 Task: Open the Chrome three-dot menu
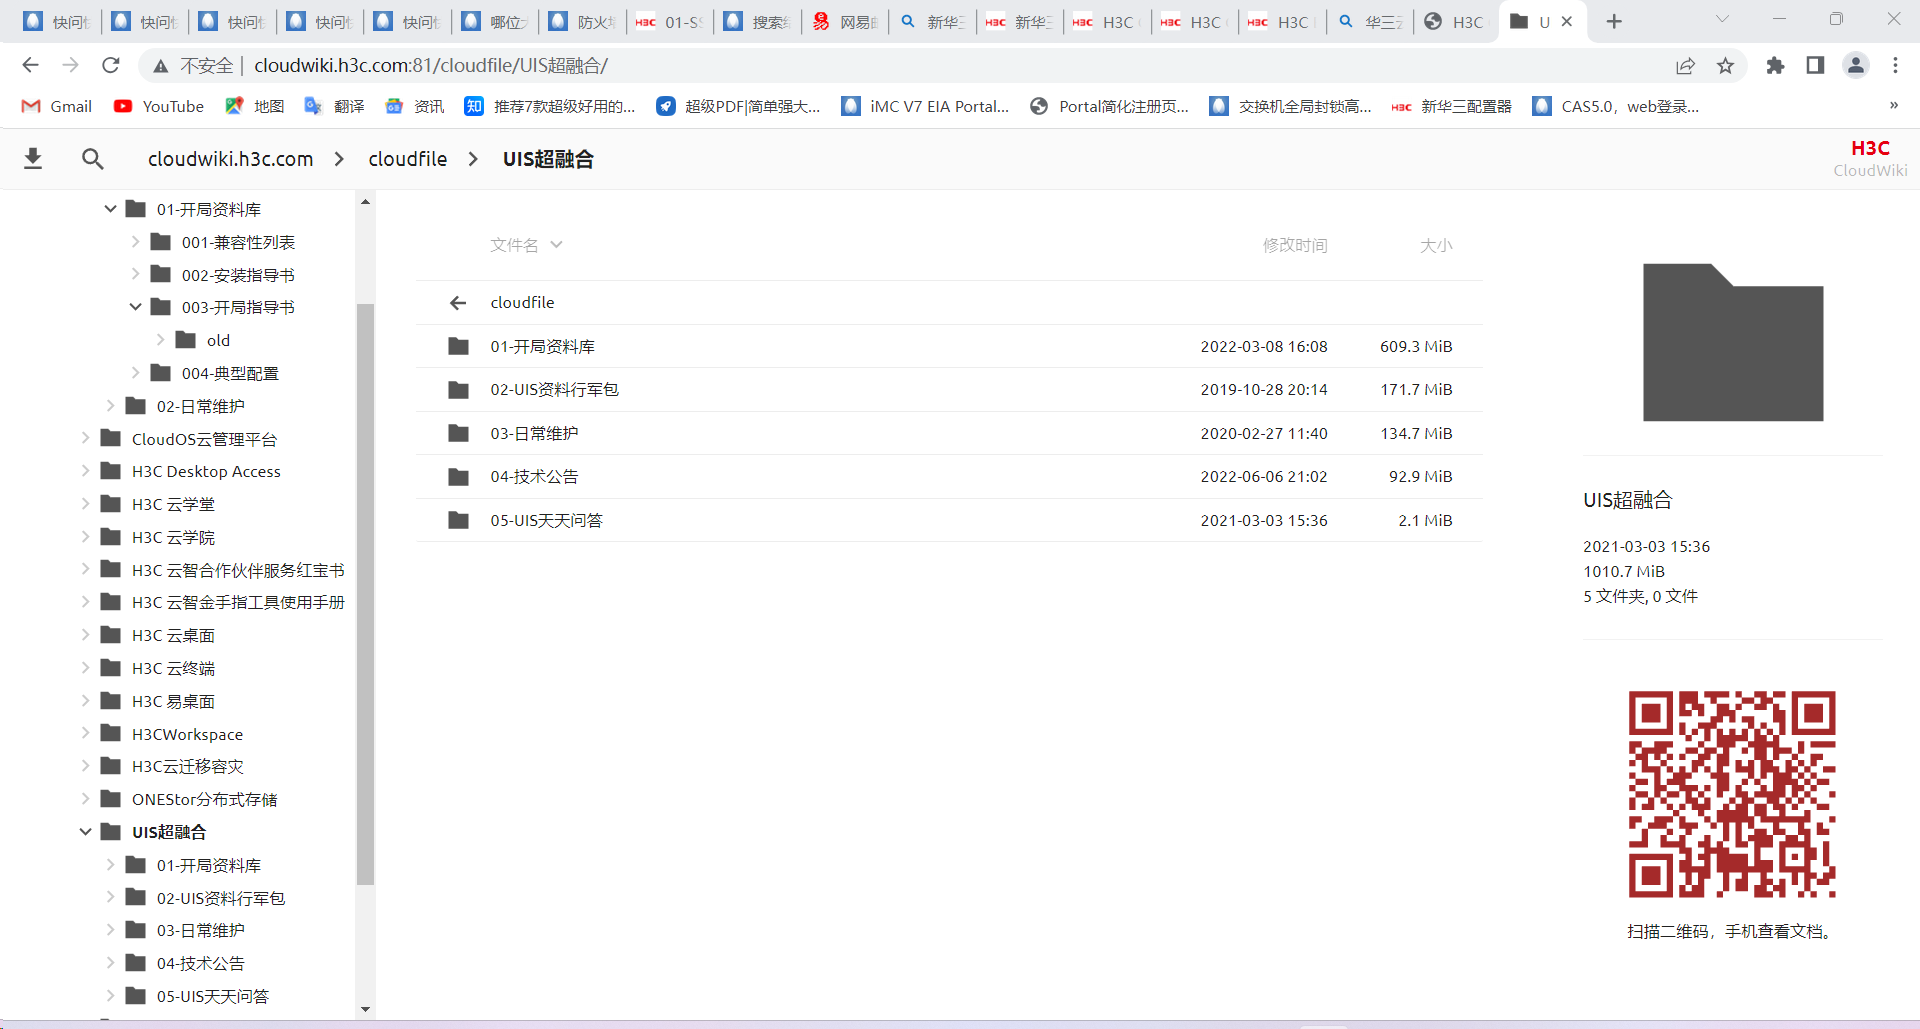pos(1895,65)
